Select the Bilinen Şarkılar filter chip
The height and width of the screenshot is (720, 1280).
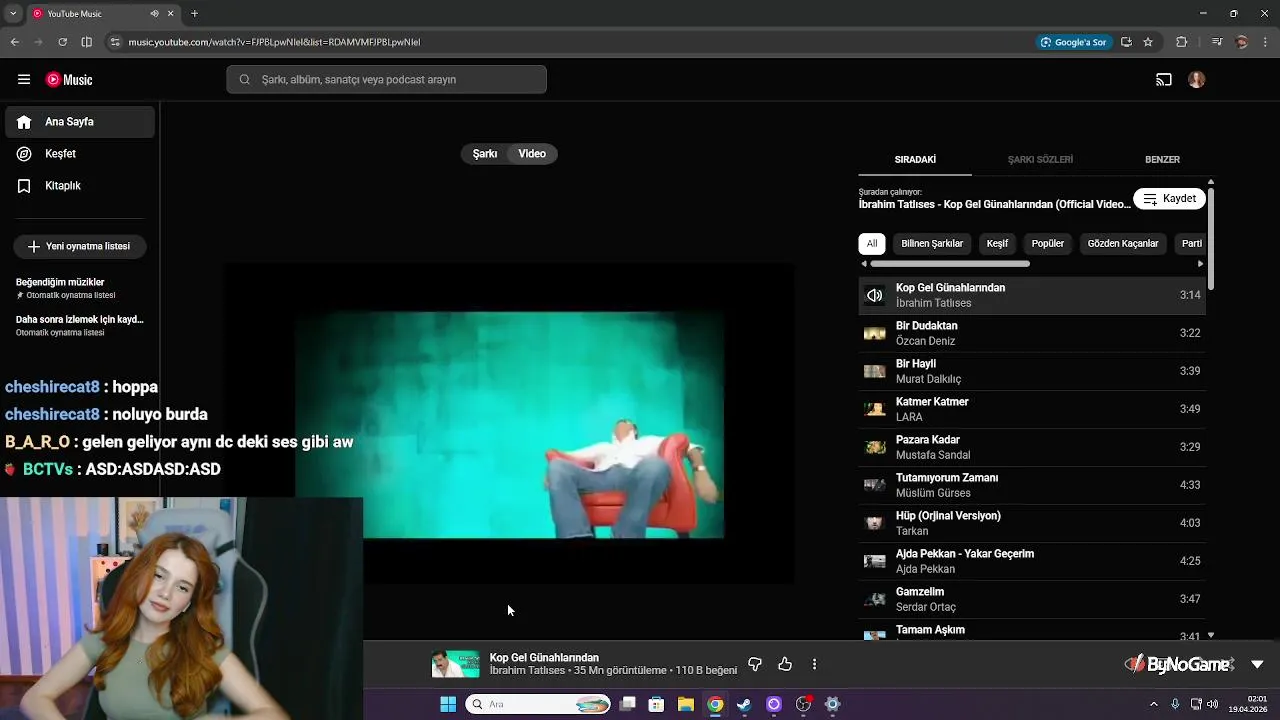(932, 243)
